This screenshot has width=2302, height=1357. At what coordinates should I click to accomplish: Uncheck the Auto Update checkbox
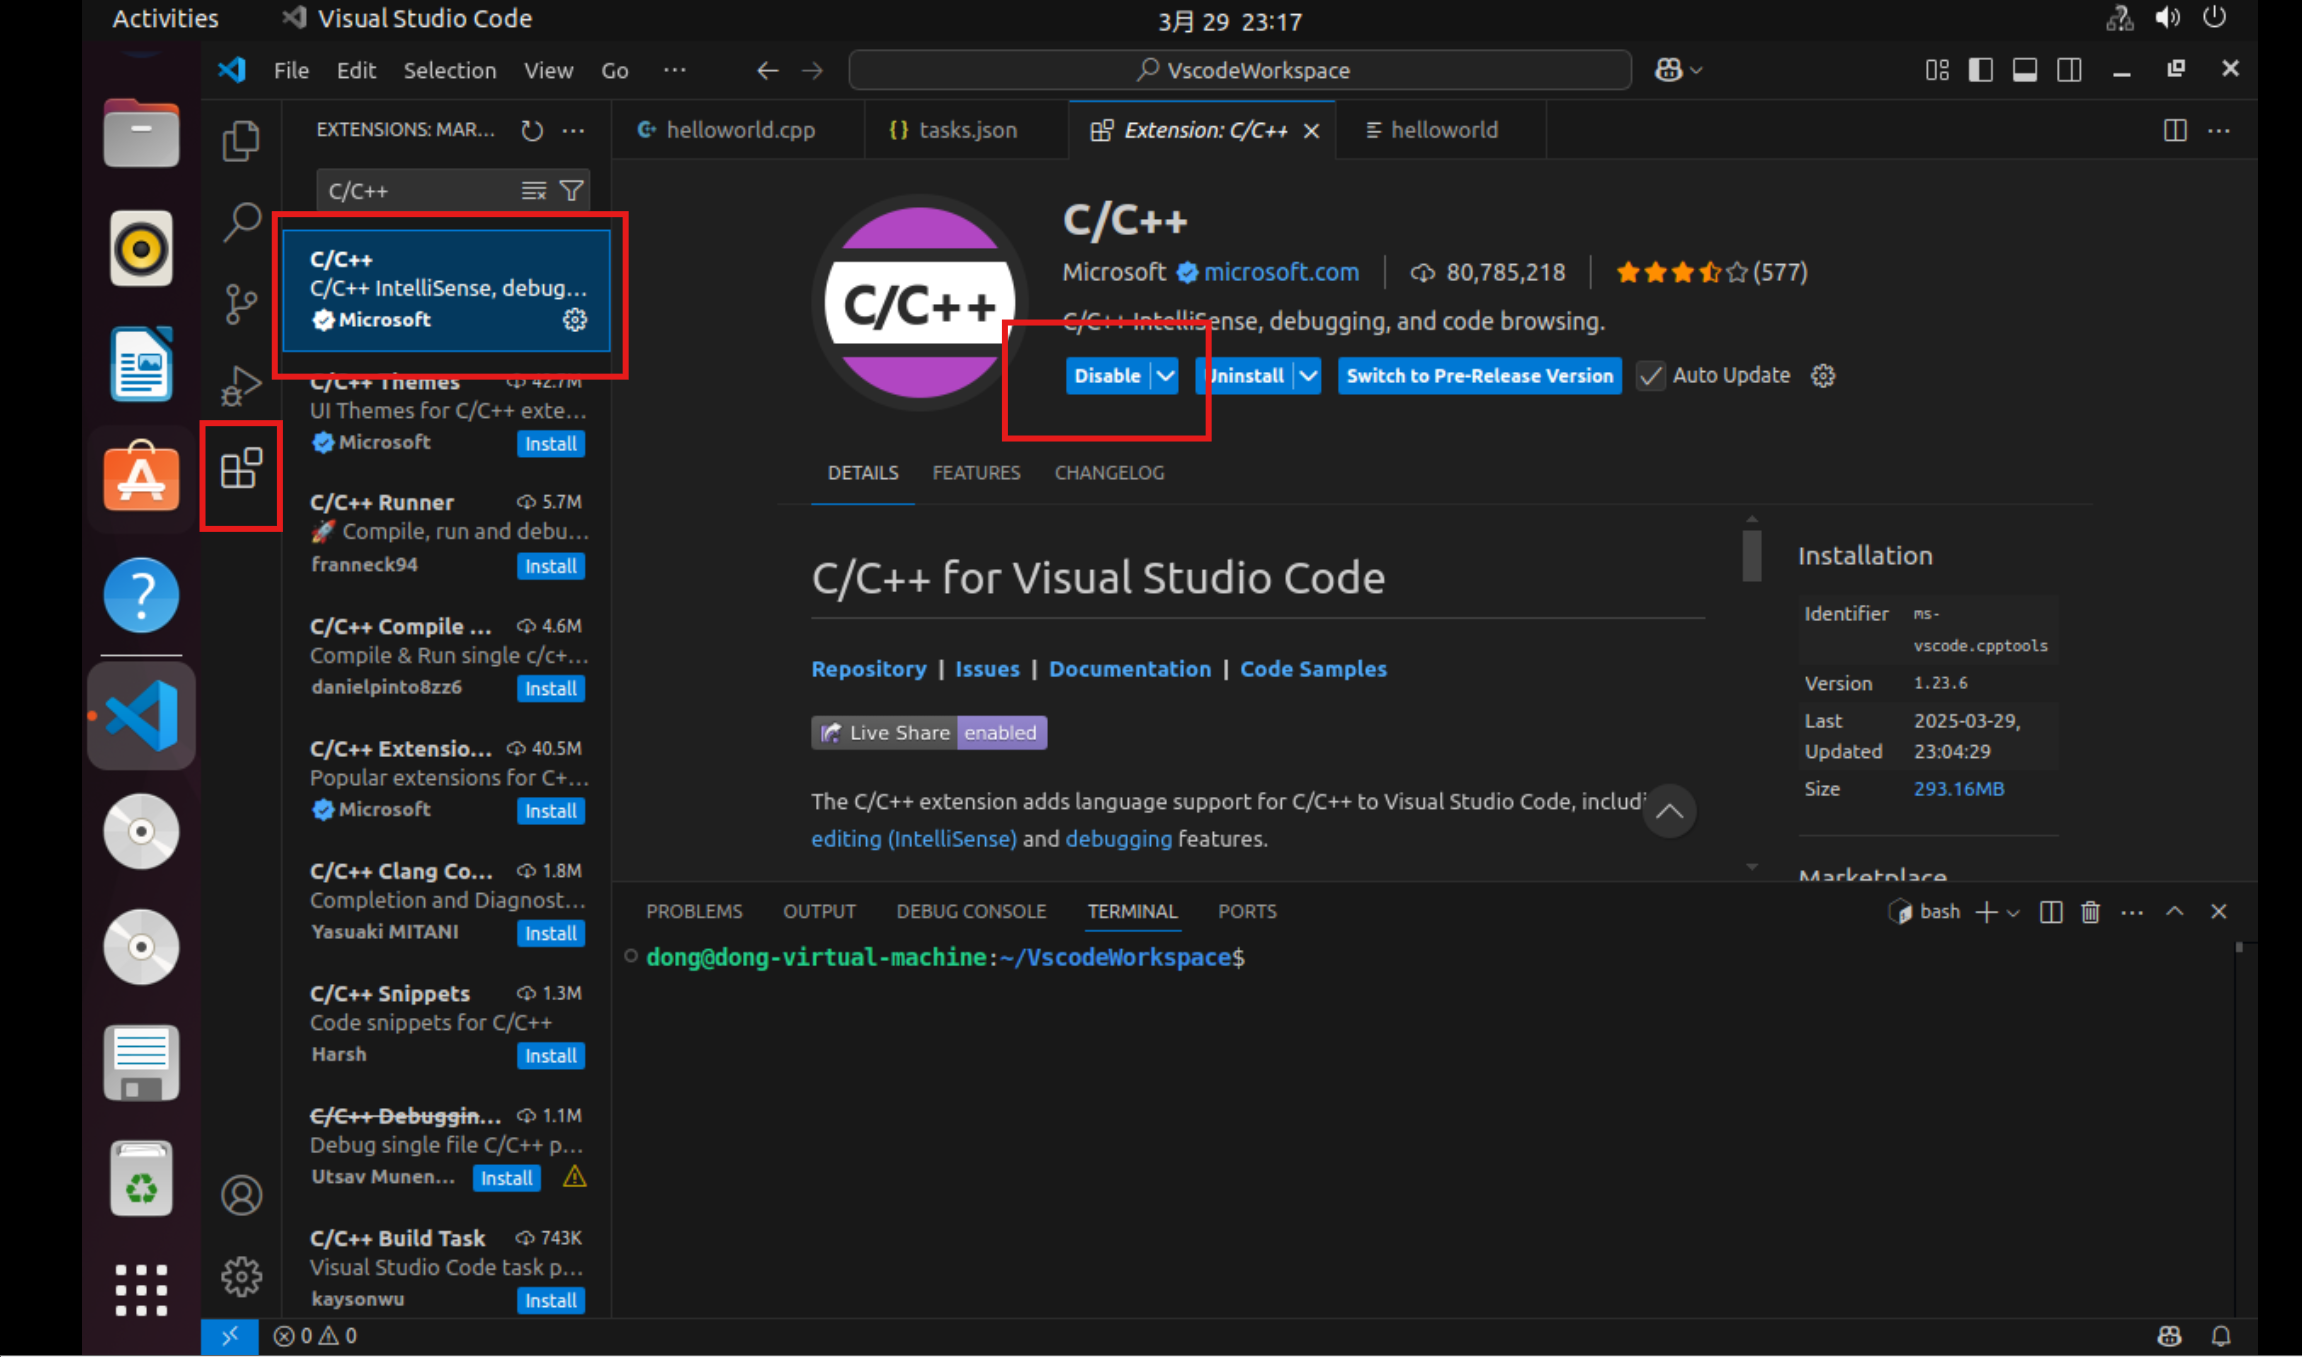coord(1649,376)
